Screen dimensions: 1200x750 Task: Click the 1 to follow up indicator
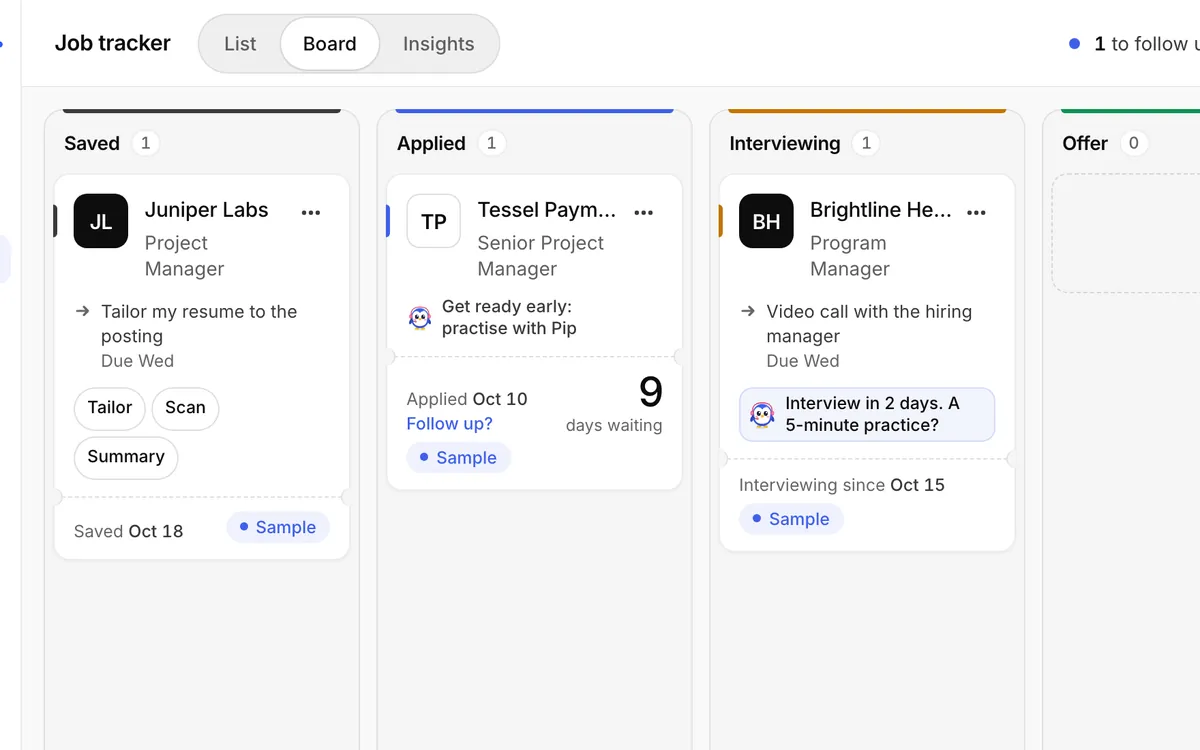(1134, 44)
